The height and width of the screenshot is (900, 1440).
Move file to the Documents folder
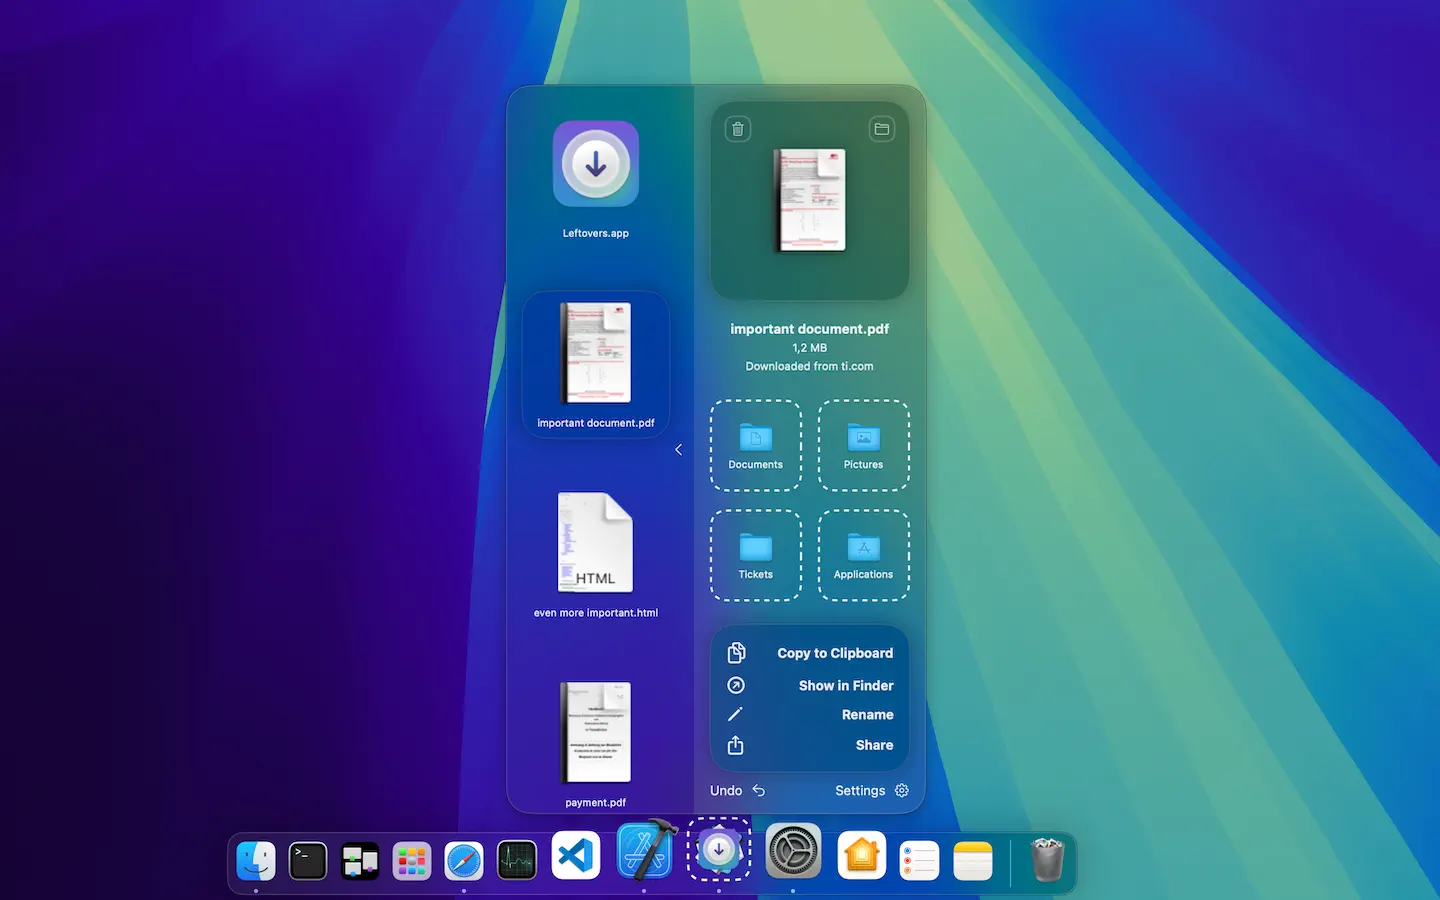point(756,445)
